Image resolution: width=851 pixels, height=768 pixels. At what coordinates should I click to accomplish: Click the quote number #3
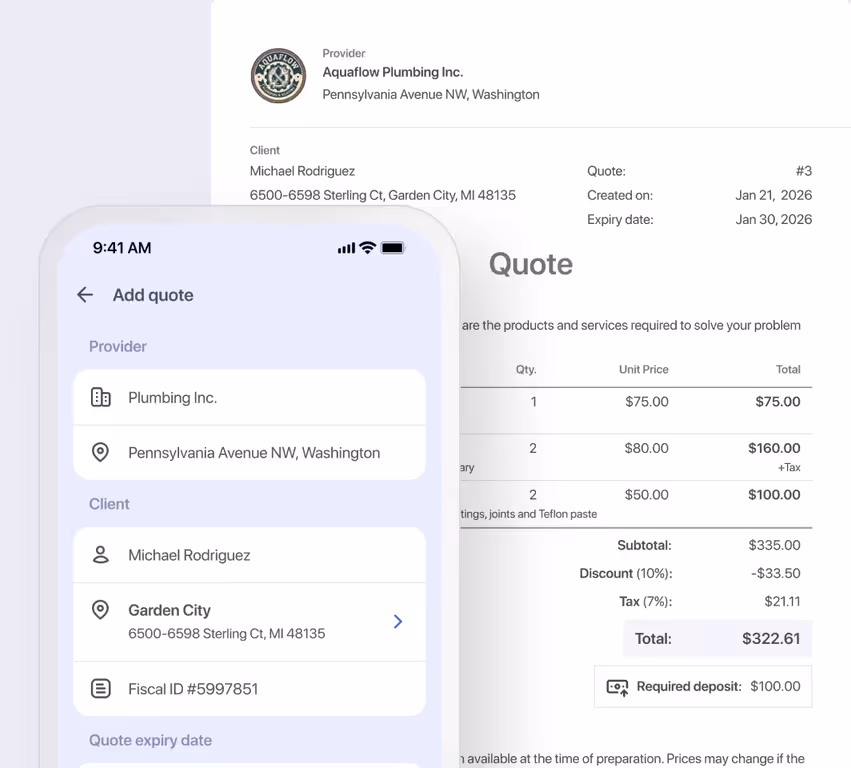tap(804, 171)
